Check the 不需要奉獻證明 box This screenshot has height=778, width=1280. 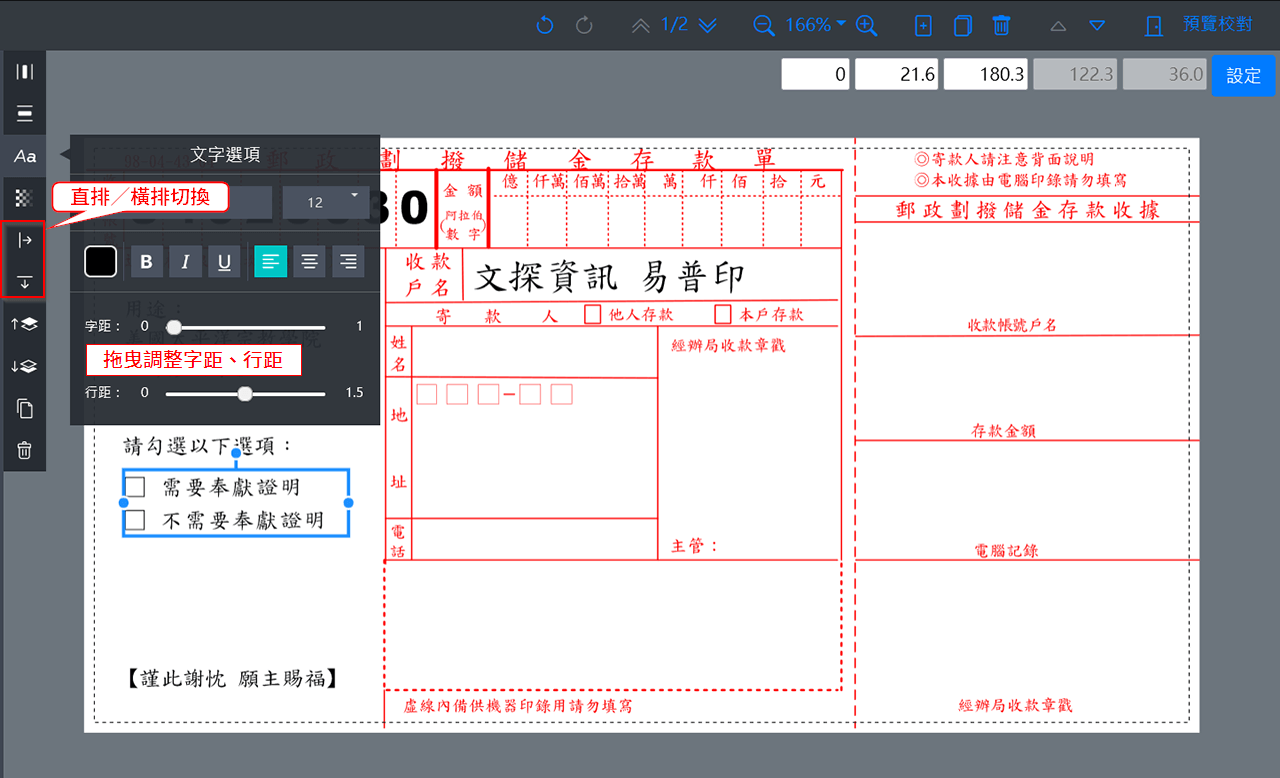pyautogui.click(x=135, y=520)
